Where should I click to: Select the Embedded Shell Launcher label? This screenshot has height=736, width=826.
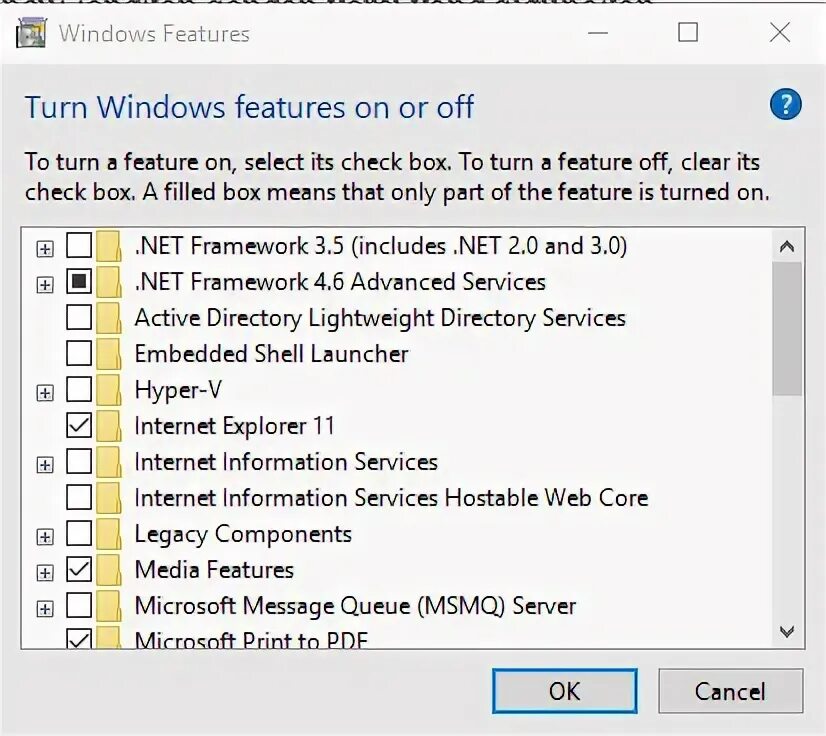(x=271, y=354)
